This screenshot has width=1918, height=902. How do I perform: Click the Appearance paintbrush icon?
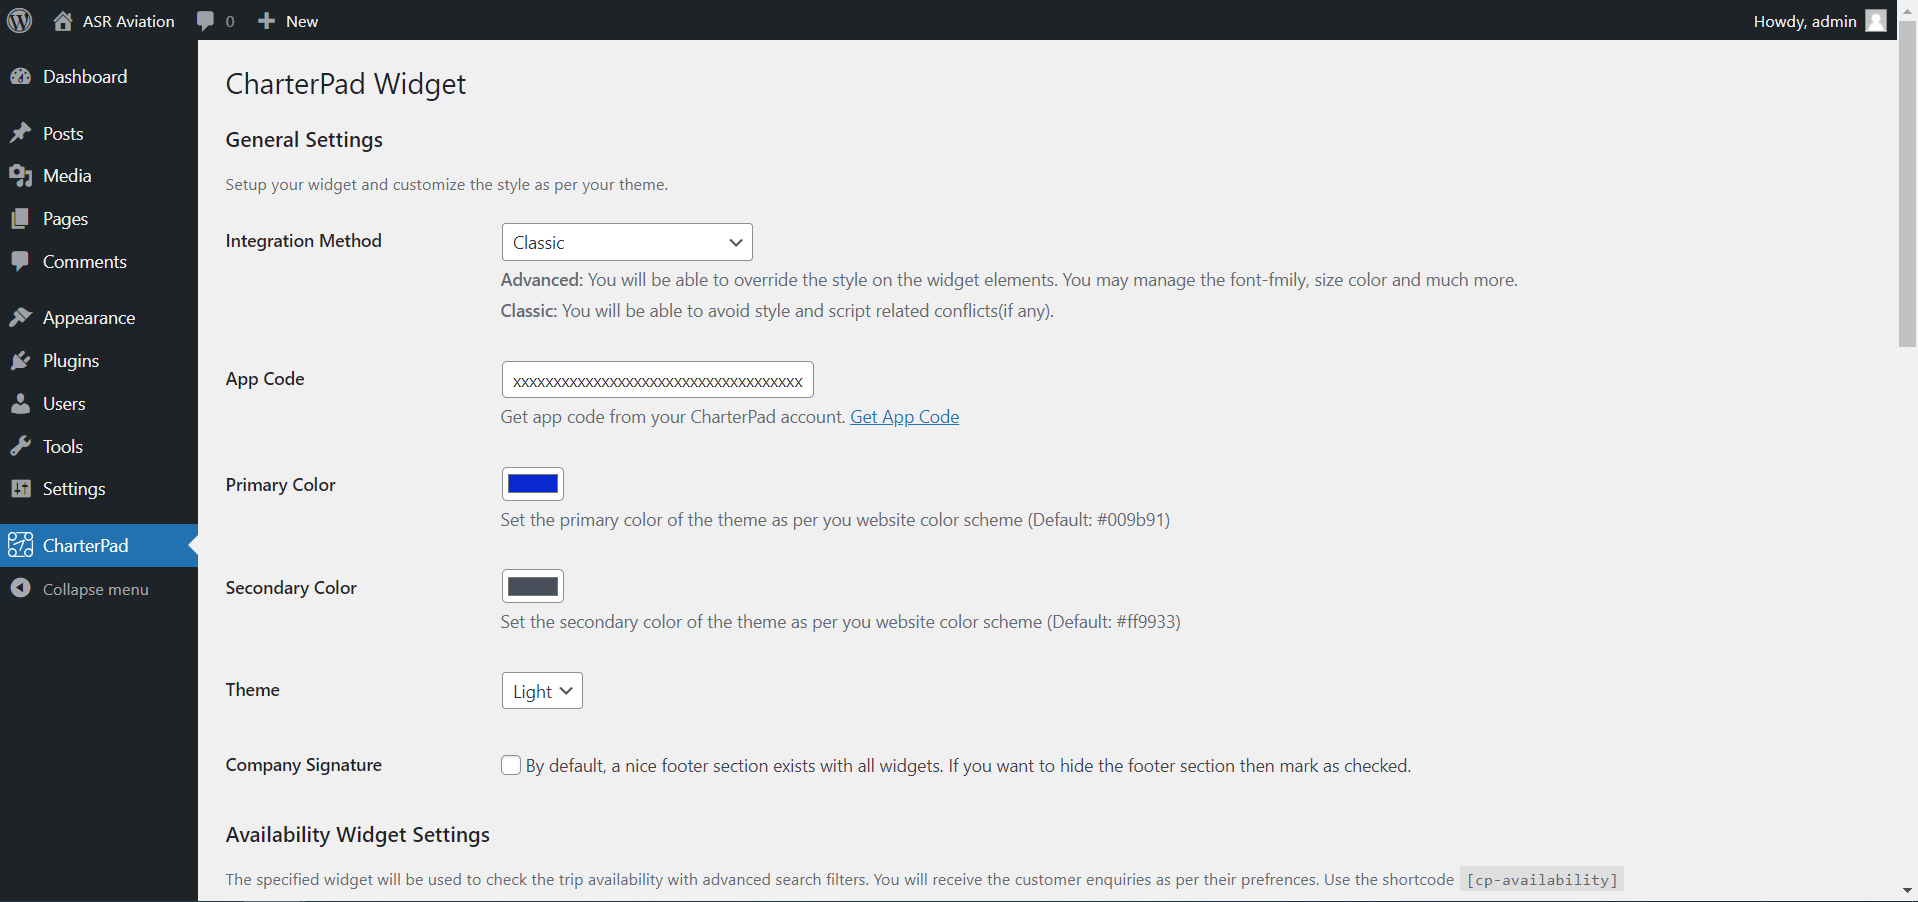[x=20, y=318]
